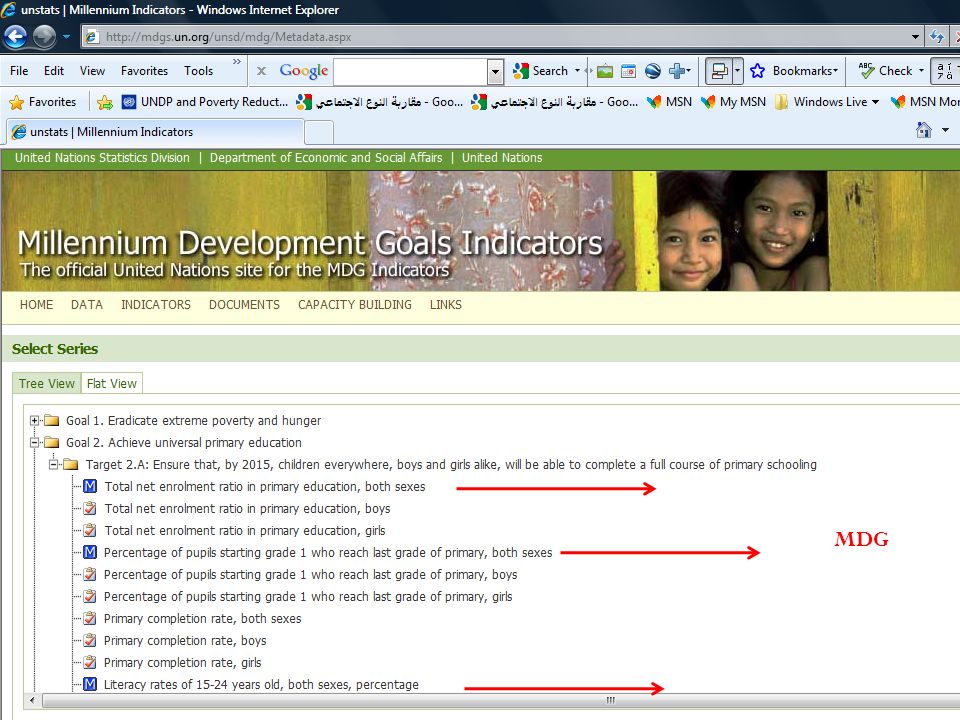Viewport: 960px width, 720px height.
Task: Collapse the Target 2.A tree node
Action: 54,465
